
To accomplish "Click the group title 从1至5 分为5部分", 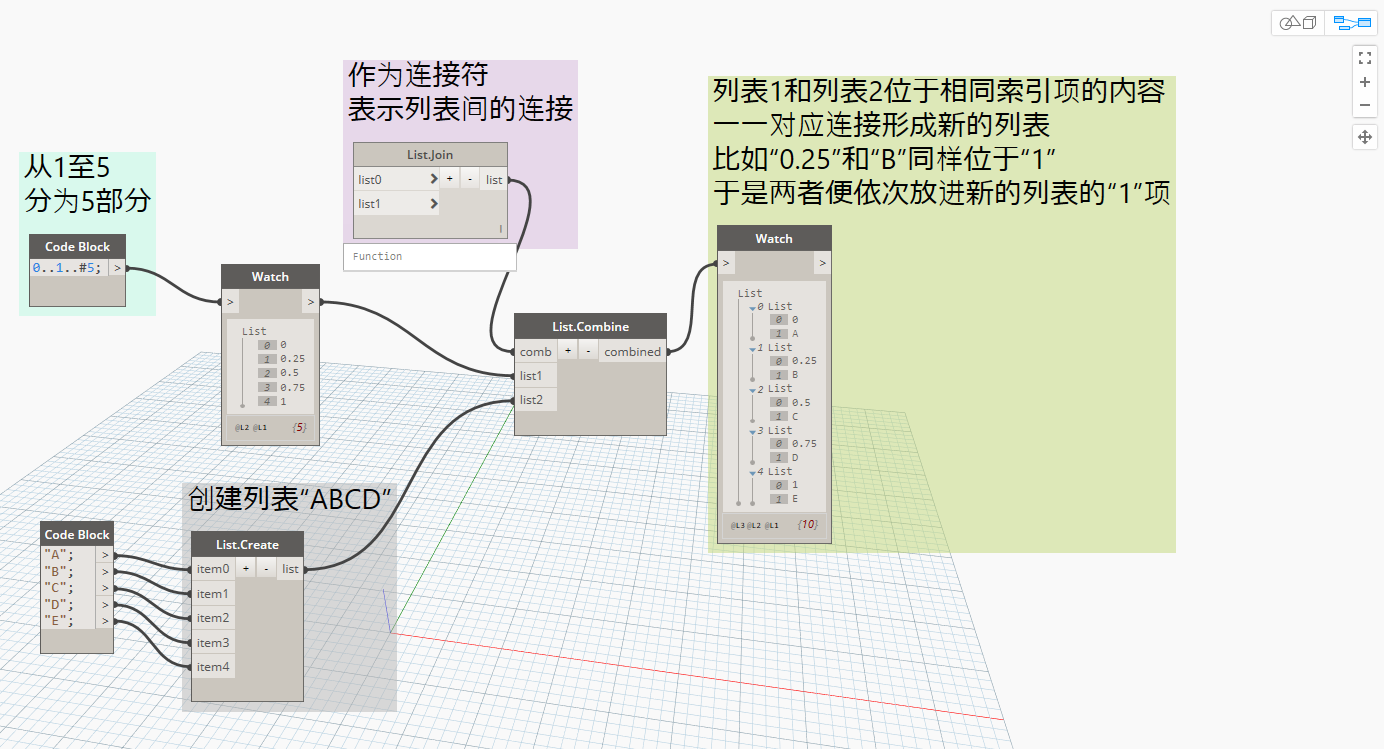I will click(88, 185).
